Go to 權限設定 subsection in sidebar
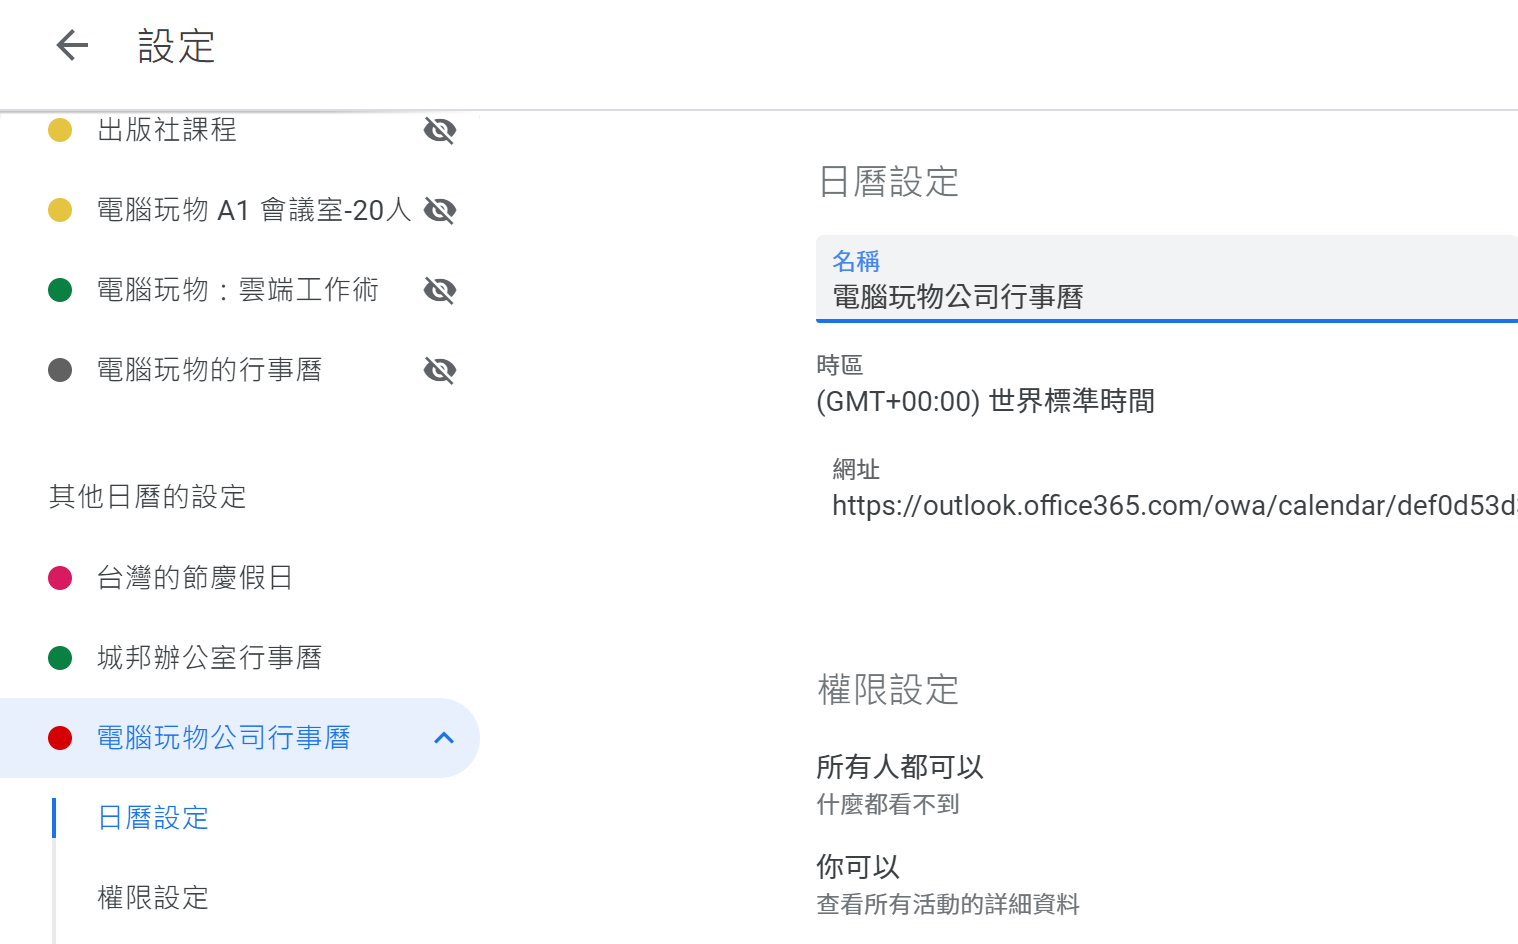 [x=153, y=898]
